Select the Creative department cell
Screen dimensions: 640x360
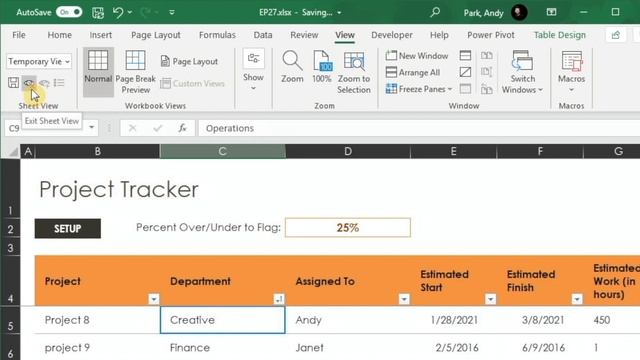222,320
